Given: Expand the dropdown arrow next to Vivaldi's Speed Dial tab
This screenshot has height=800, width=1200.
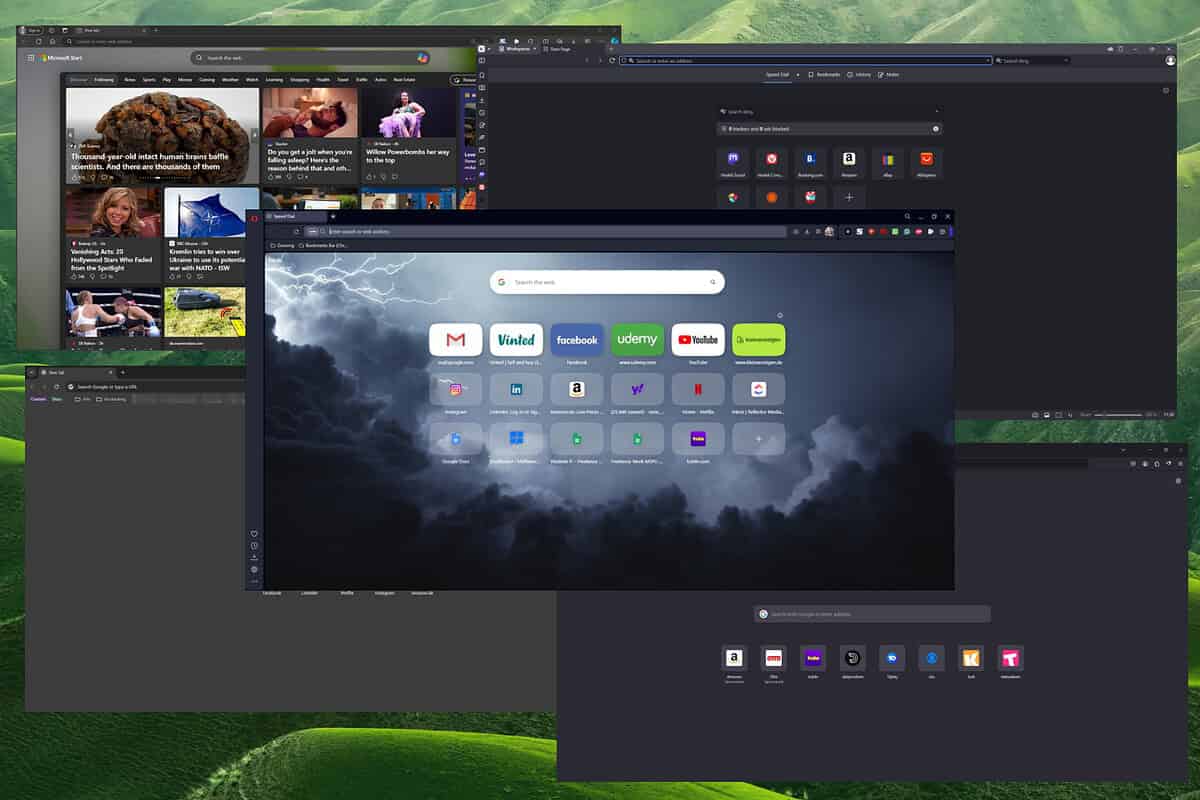Looking at the screenshot, I should pos(798,75).
